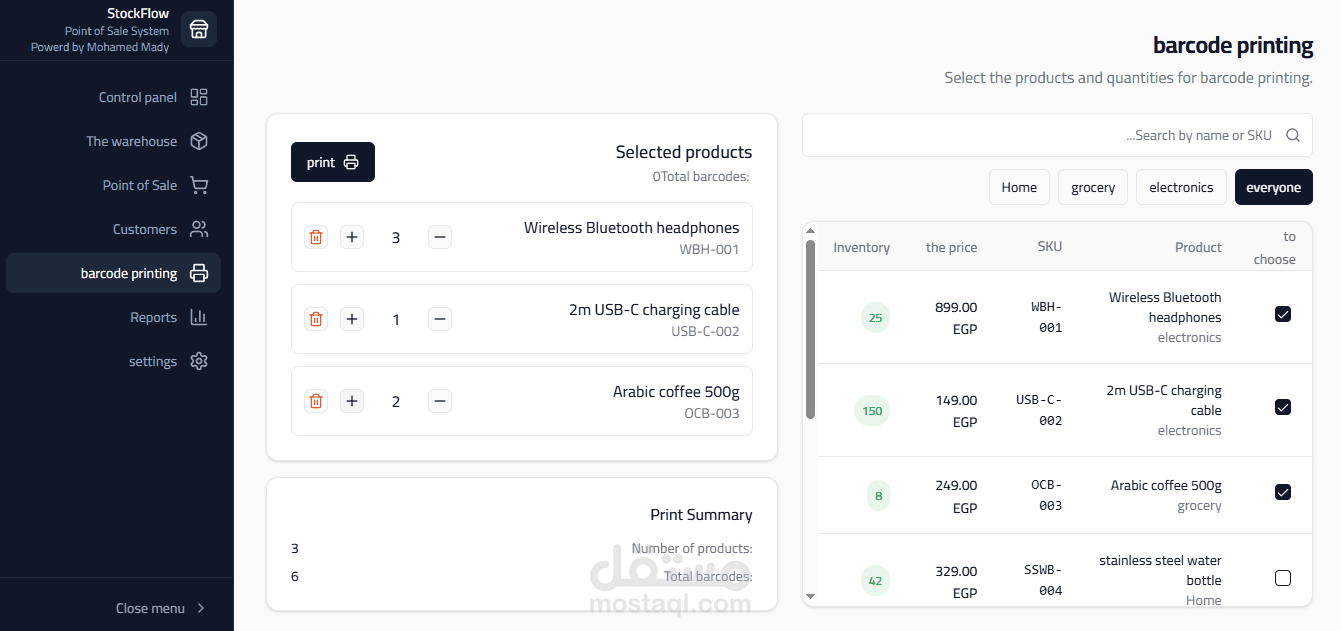Open the warehouse box icon

(199, 141)
